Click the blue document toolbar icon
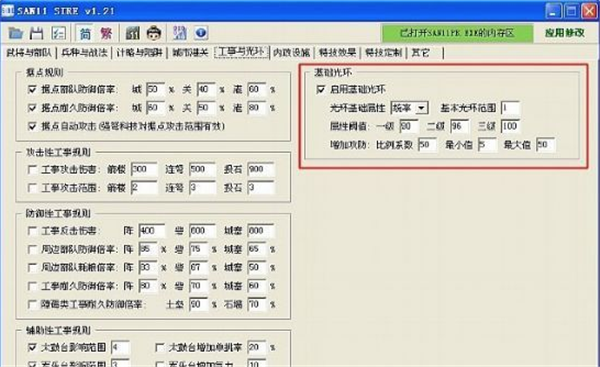This screenshot has width=600, height=367. pos(180,33)
